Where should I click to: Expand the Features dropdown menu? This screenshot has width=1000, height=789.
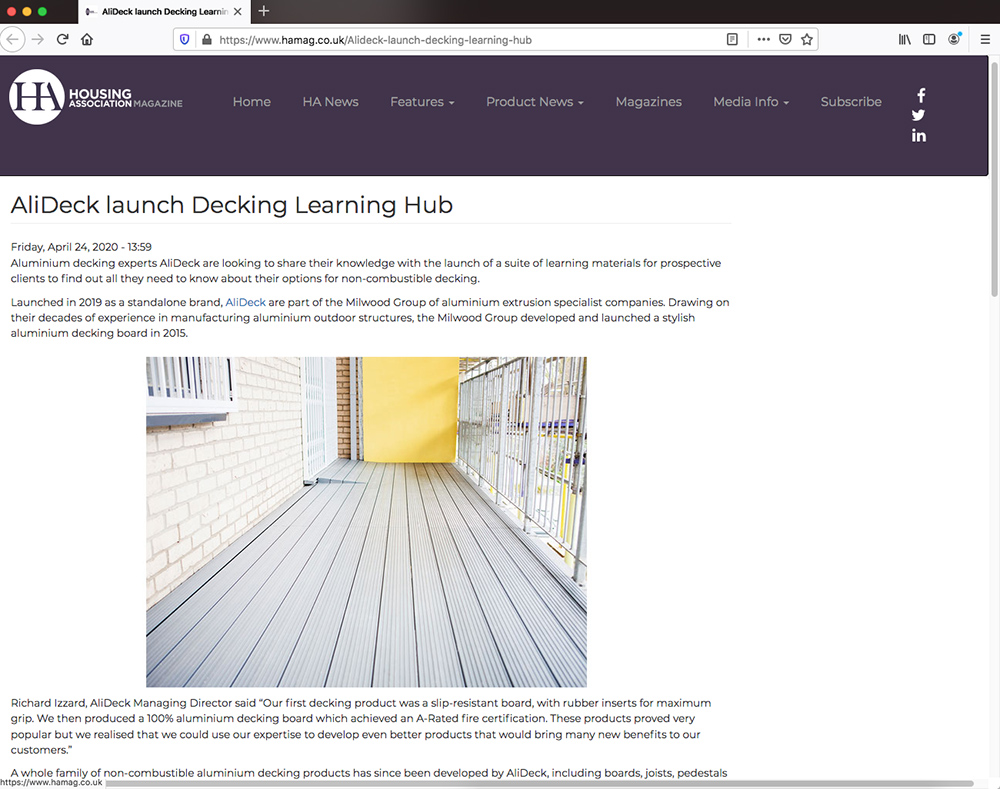(x=422, y=102)
